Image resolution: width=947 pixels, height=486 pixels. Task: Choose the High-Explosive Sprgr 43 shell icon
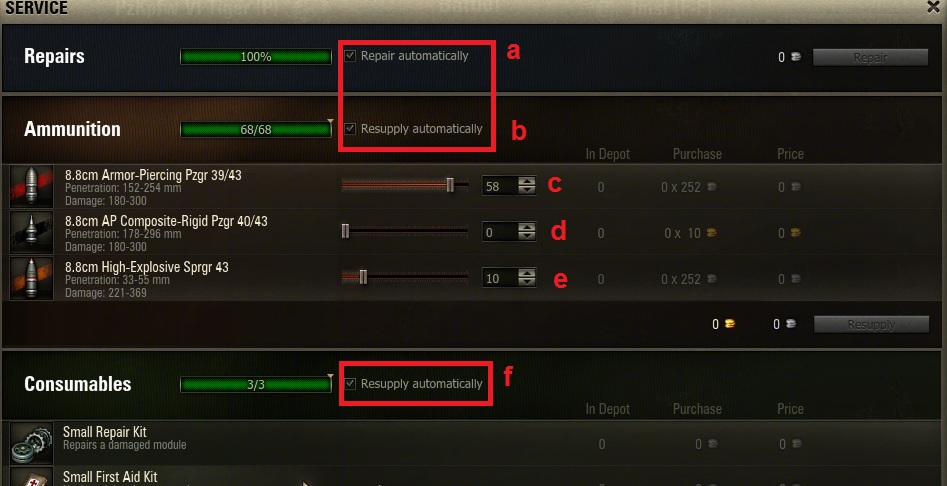[31, 278]
